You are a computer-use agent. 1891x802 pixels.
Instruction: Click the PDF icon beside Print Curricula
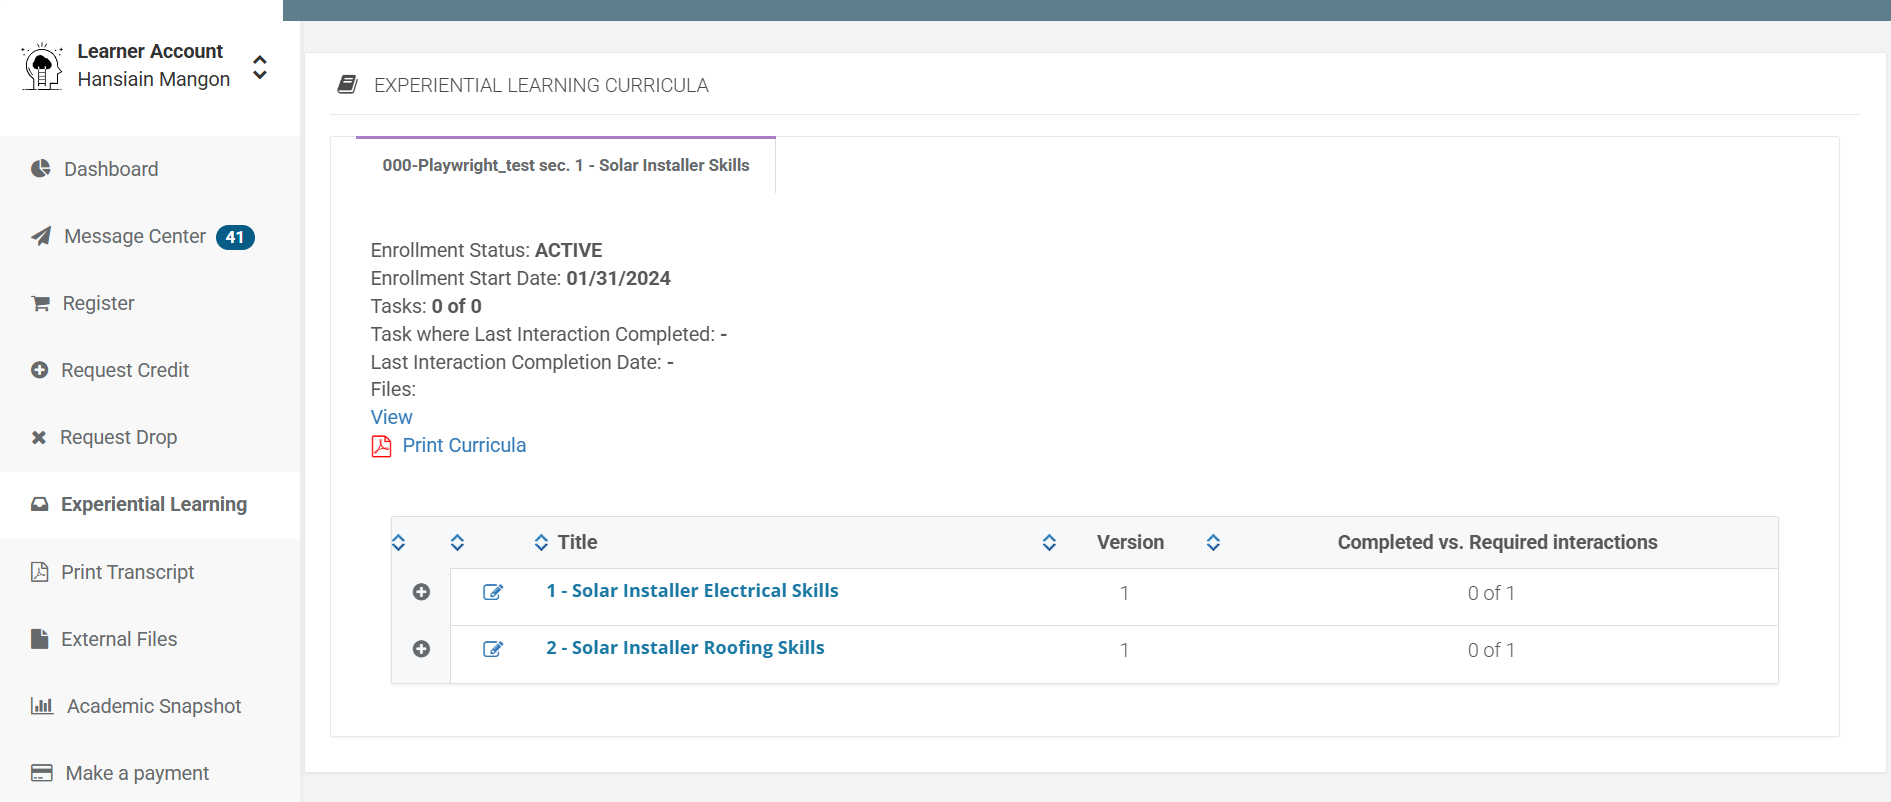tap(381, 446)
